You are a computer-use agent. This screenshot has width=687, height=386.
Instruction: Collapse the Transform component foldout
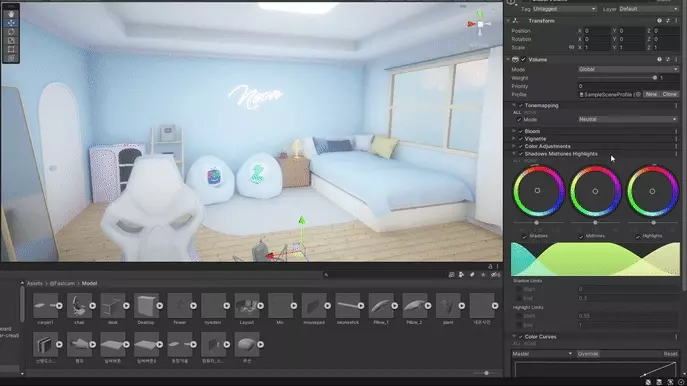pyautogui.click(x=508, y=21)
